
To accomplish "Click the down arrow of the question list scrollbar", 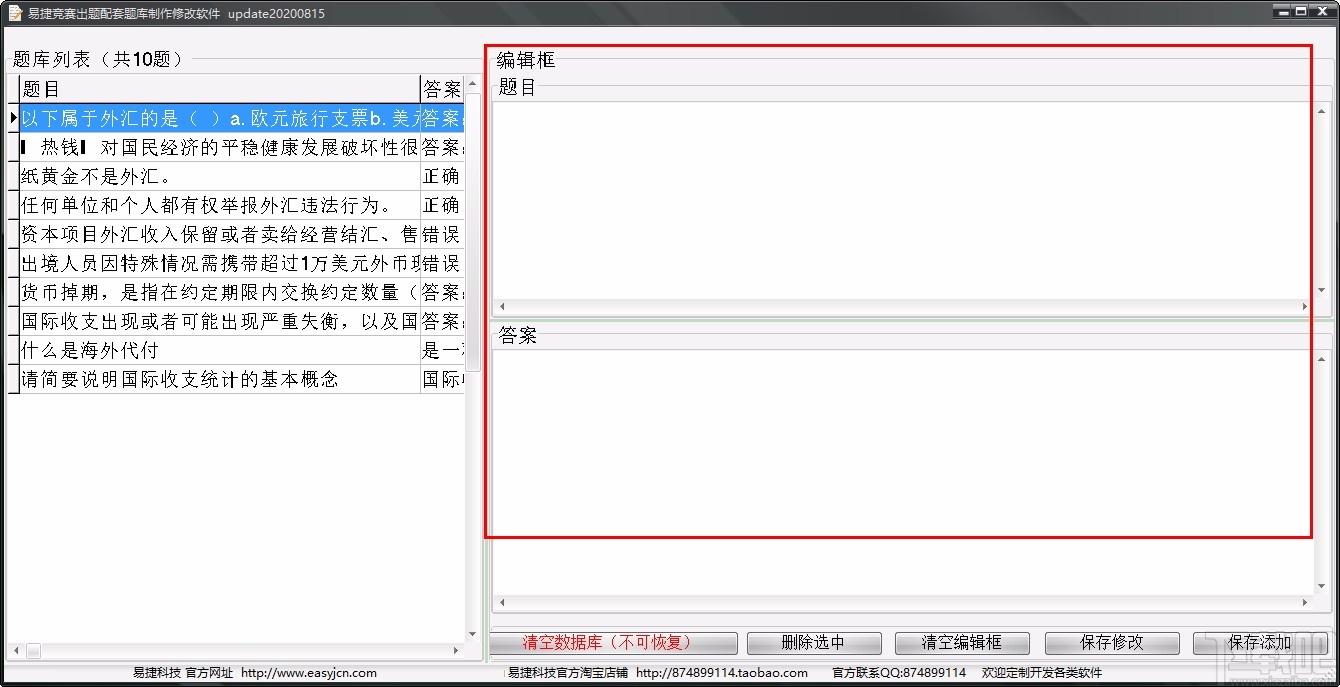I will 472,632.
